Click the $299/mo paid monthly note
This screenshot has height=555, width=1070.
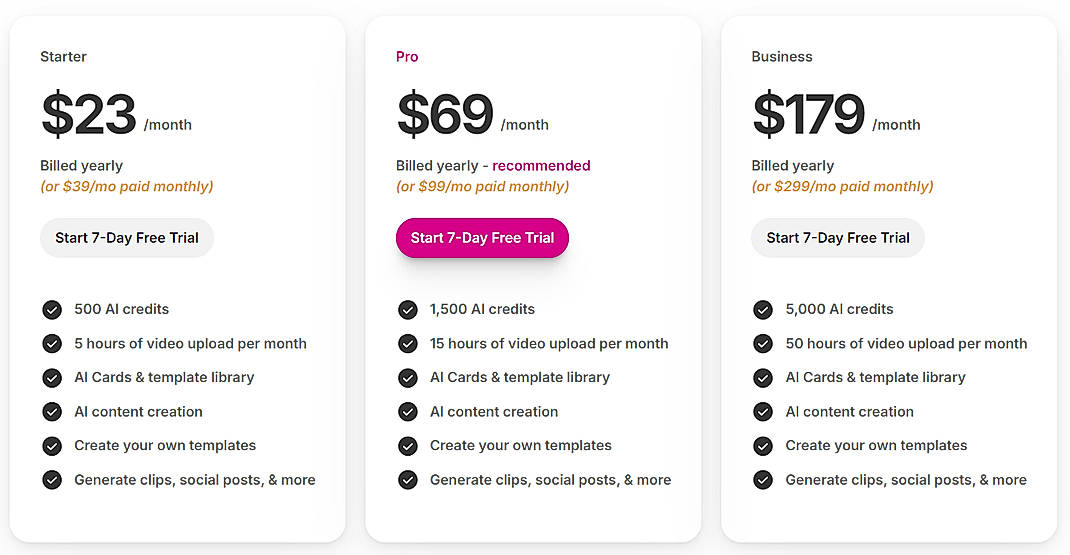842,187
